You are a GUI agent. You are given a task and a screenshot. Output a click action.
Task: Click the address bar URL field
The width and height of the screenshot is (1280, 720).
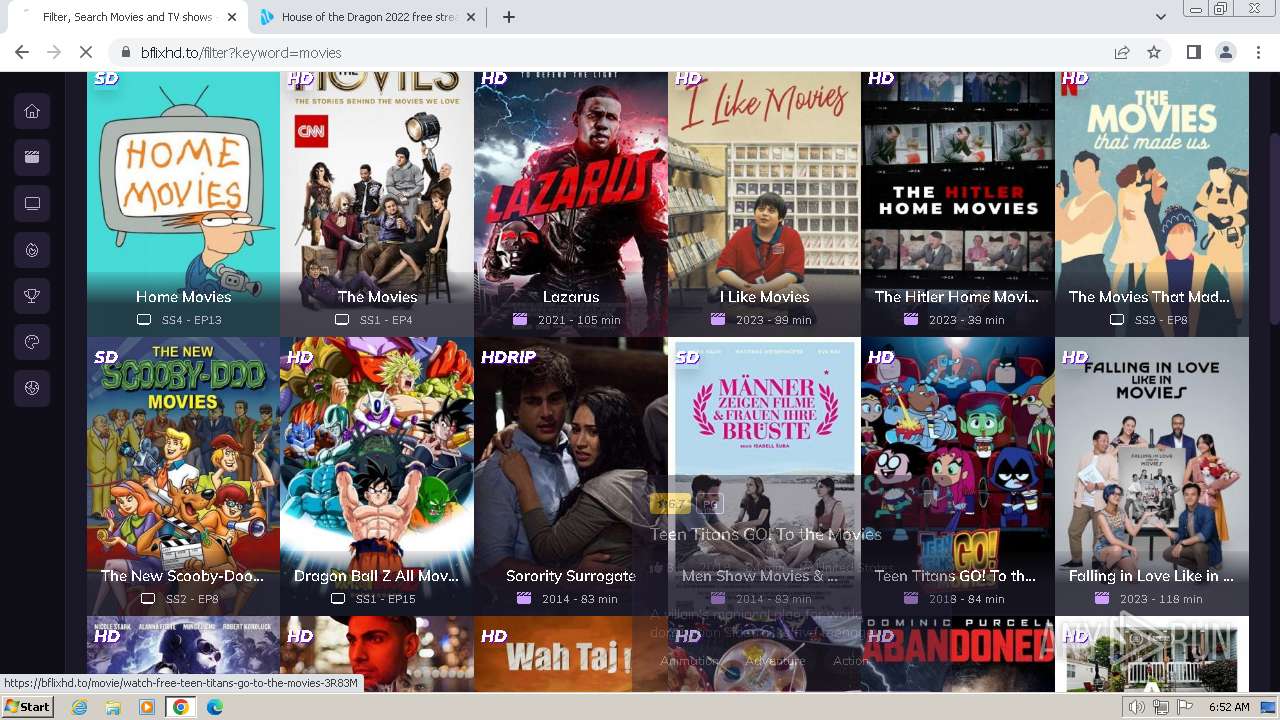click(620, 52)
